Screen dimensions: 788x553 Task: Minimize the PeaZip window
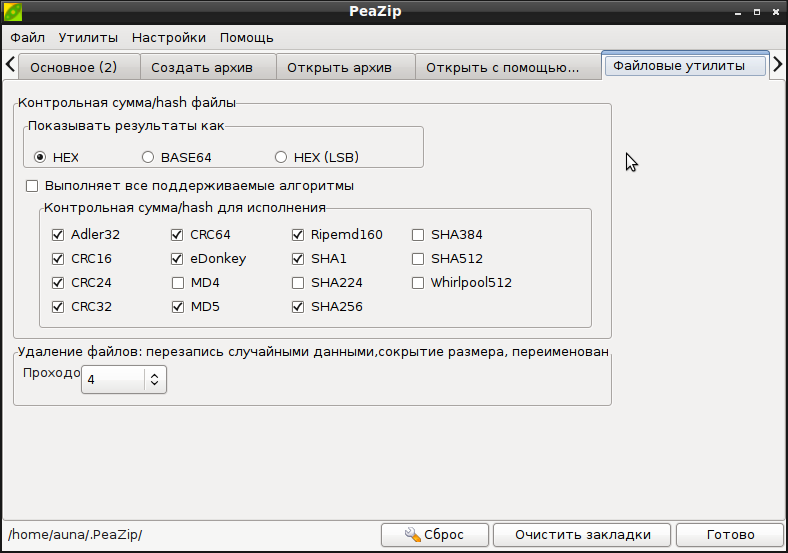click(x=738, y=12)
